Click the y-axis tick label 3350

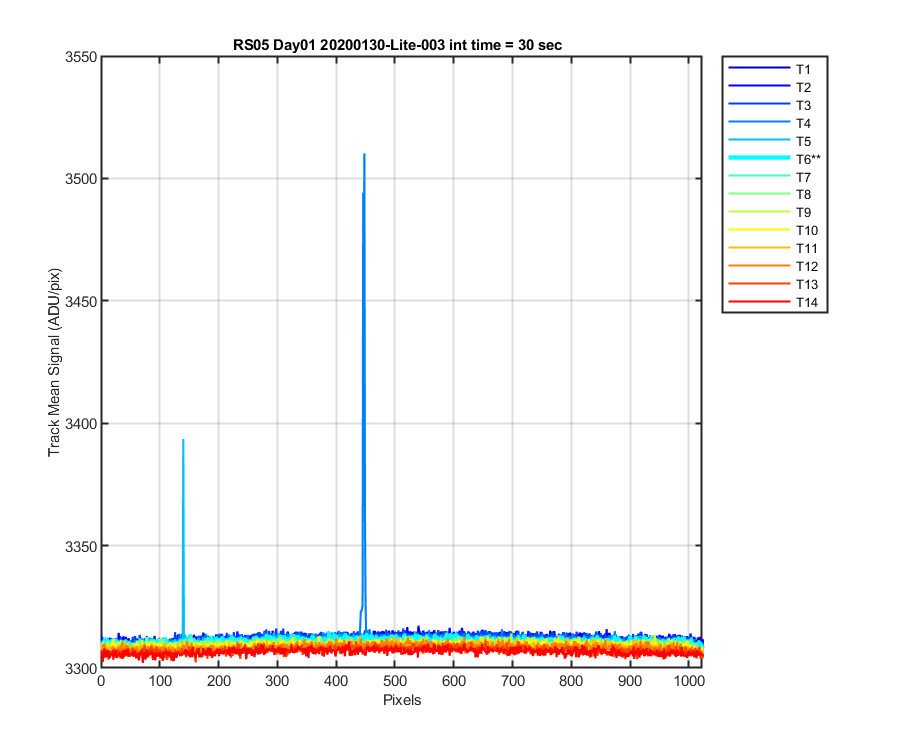pos(81,546)
